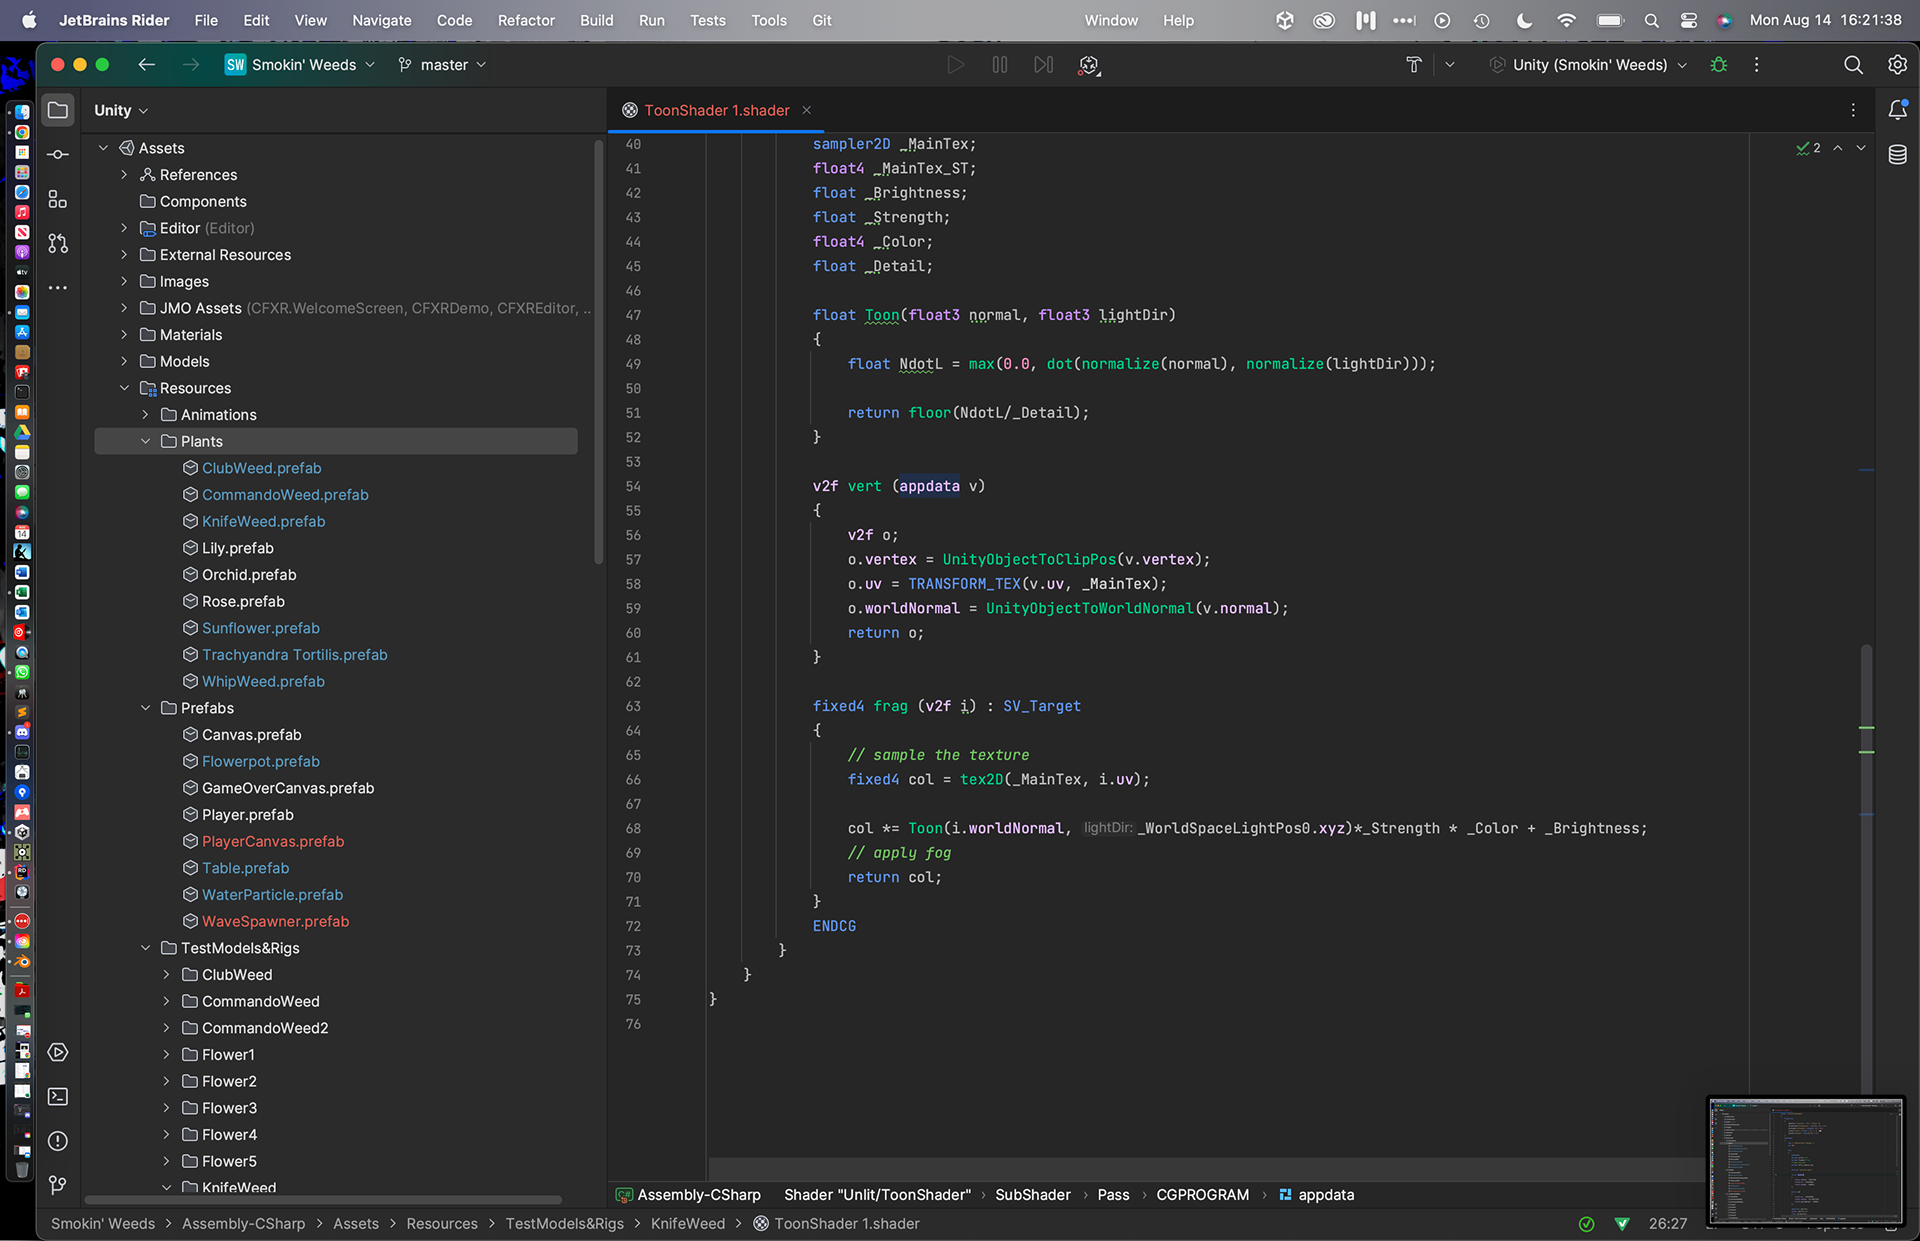Click the Step Unity frame button

[x=1043, y=65]
